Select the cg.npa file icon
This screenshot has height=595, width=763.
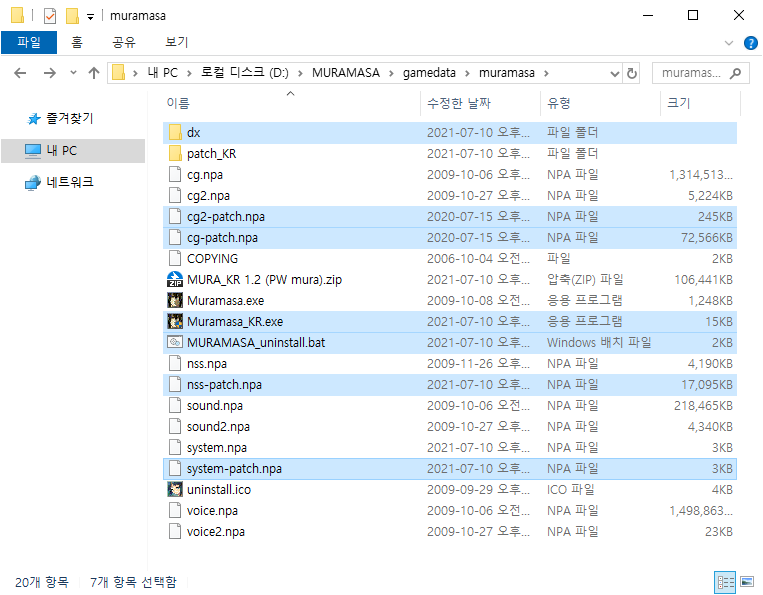[x=175, y=174]
